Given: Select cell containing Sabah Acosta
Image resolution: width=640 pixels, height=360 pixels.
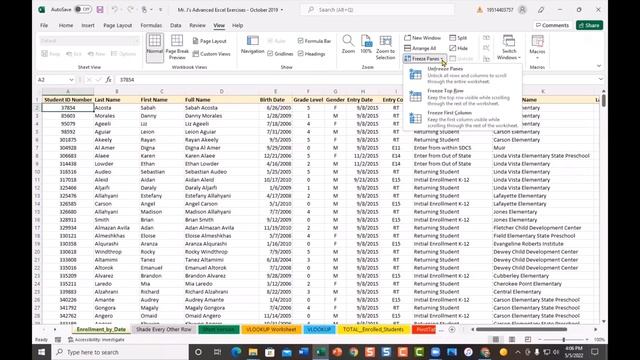Looking at the screenshot, I should pos(221,108).
